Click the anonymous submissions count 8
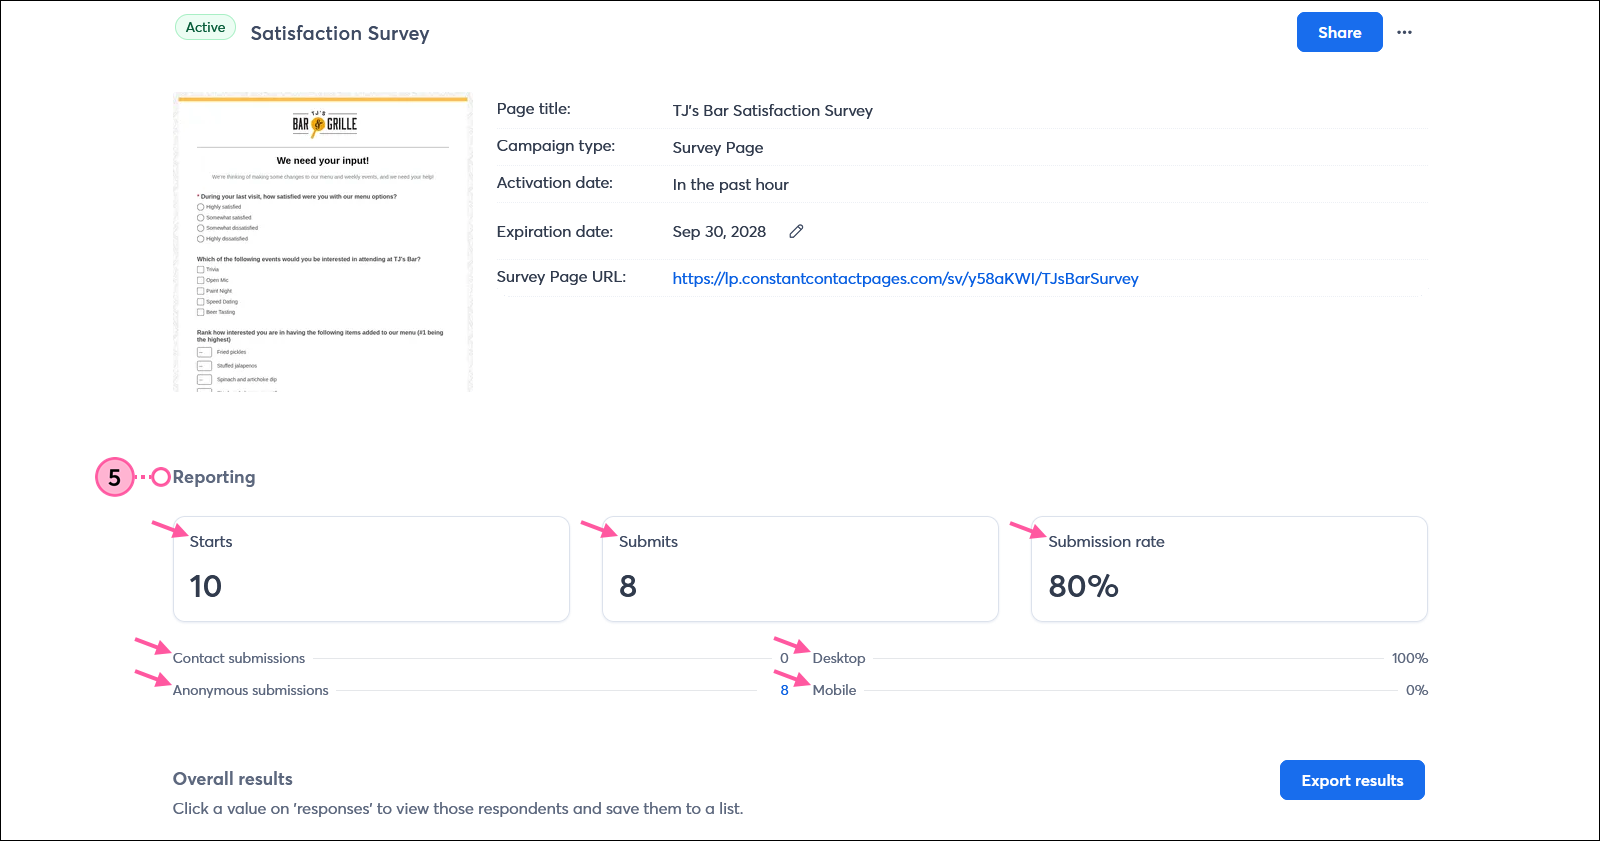This screenshot has width=1600, height=841. (784, 690)
